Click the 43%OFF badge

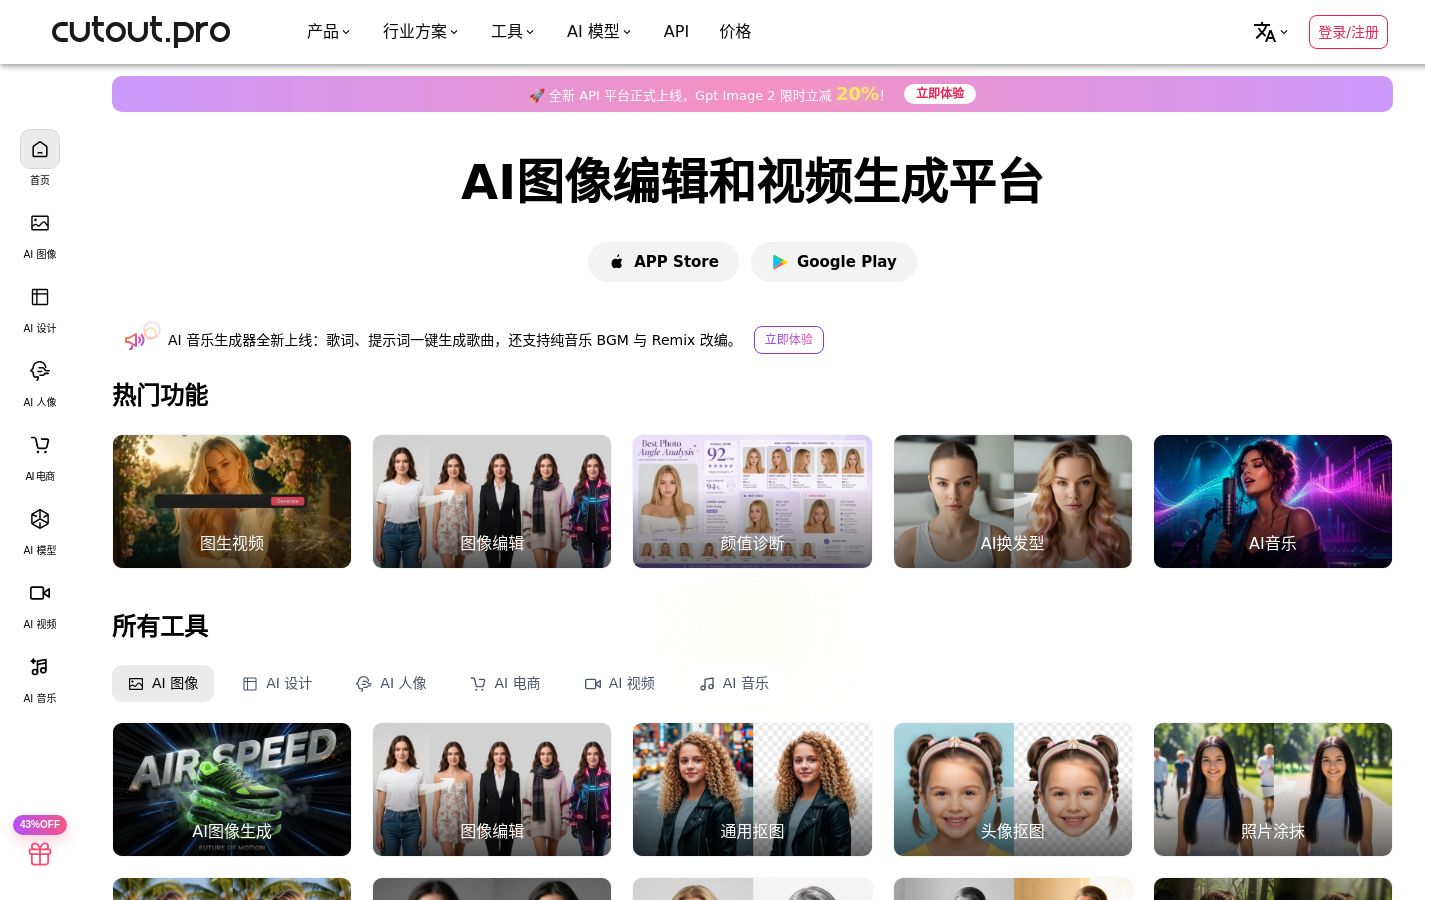pyautogui.click(x=40, y=824)
